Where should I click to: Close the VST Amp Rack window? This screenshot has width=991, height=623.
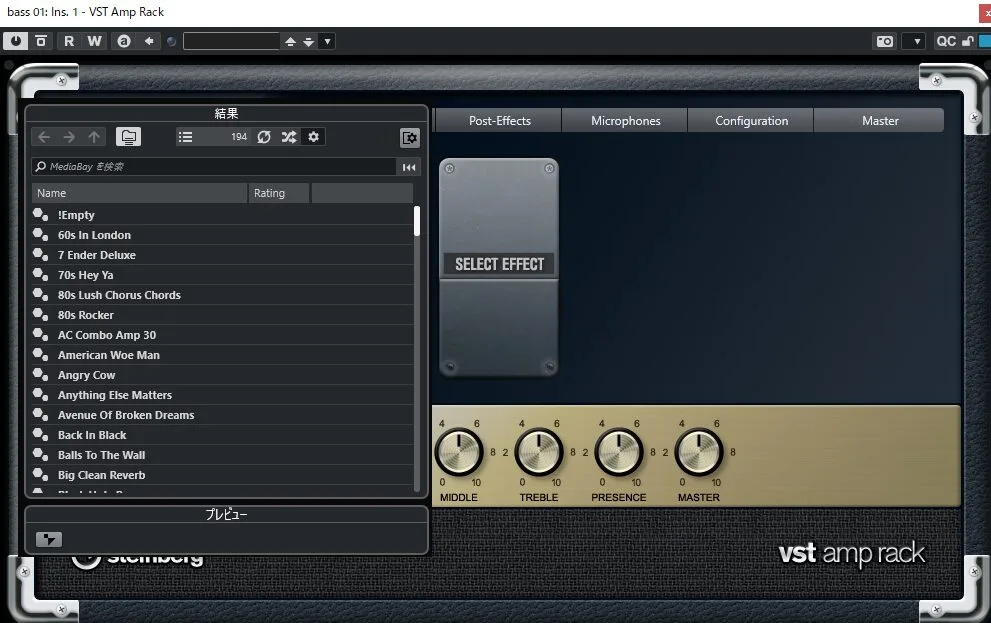[x=986, y=13]
